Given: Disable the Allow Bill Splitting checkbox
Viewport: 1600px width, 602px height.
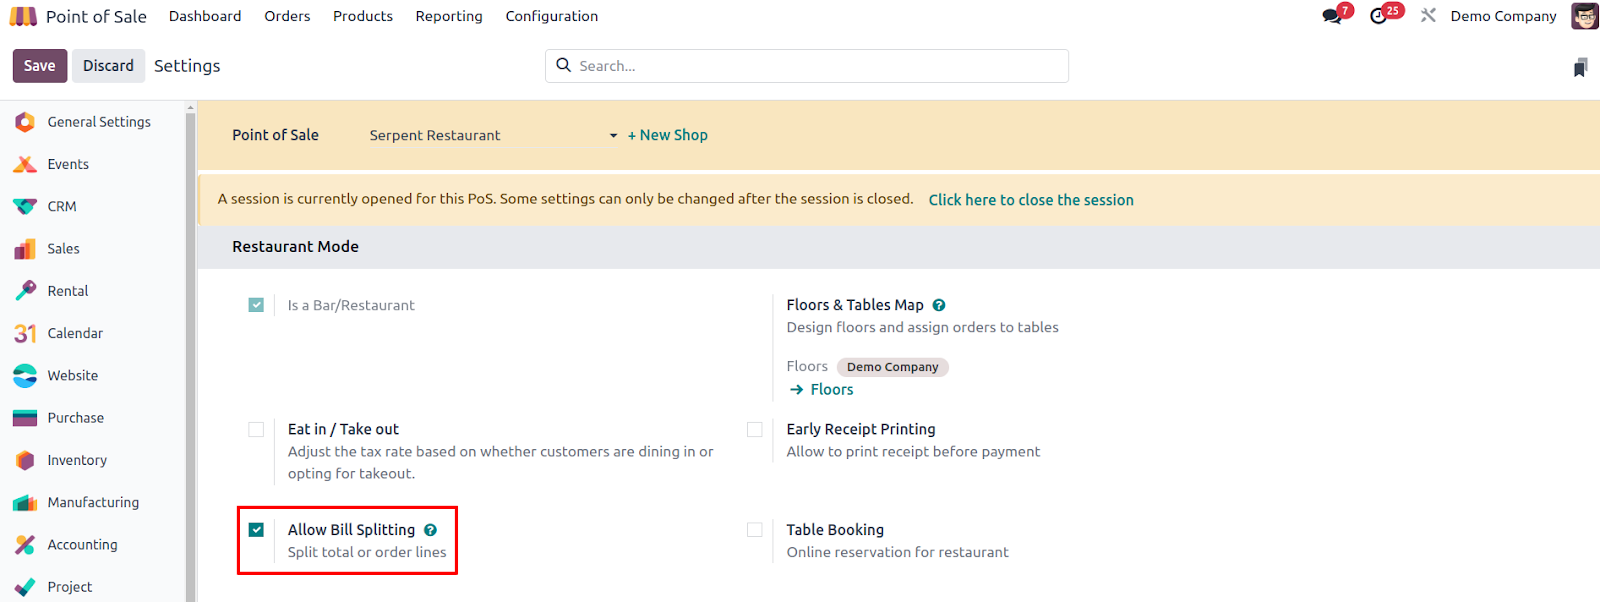Looking at the screenshot, I should [x=256, y=530].
